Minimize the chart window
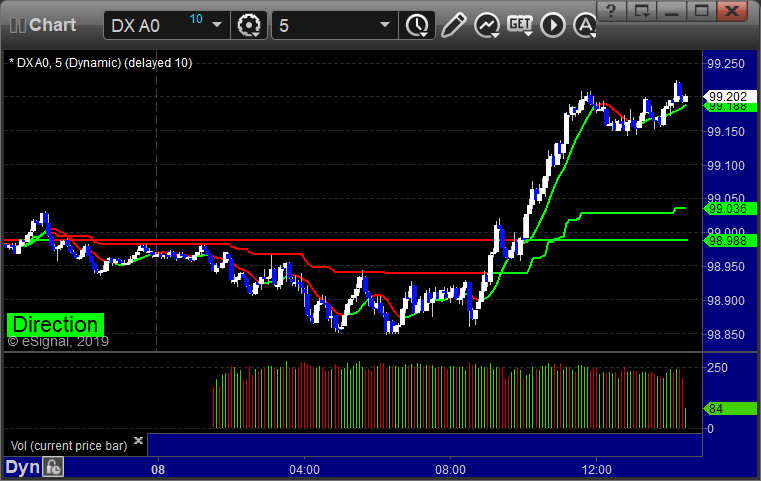 coord(671,11)
